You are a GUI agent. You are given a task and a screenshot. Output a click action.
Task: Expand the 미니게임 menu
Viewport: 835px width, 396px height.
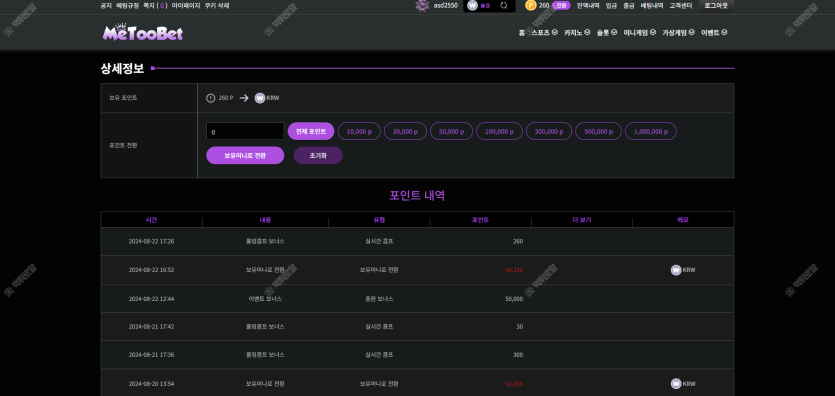[640, 32]
